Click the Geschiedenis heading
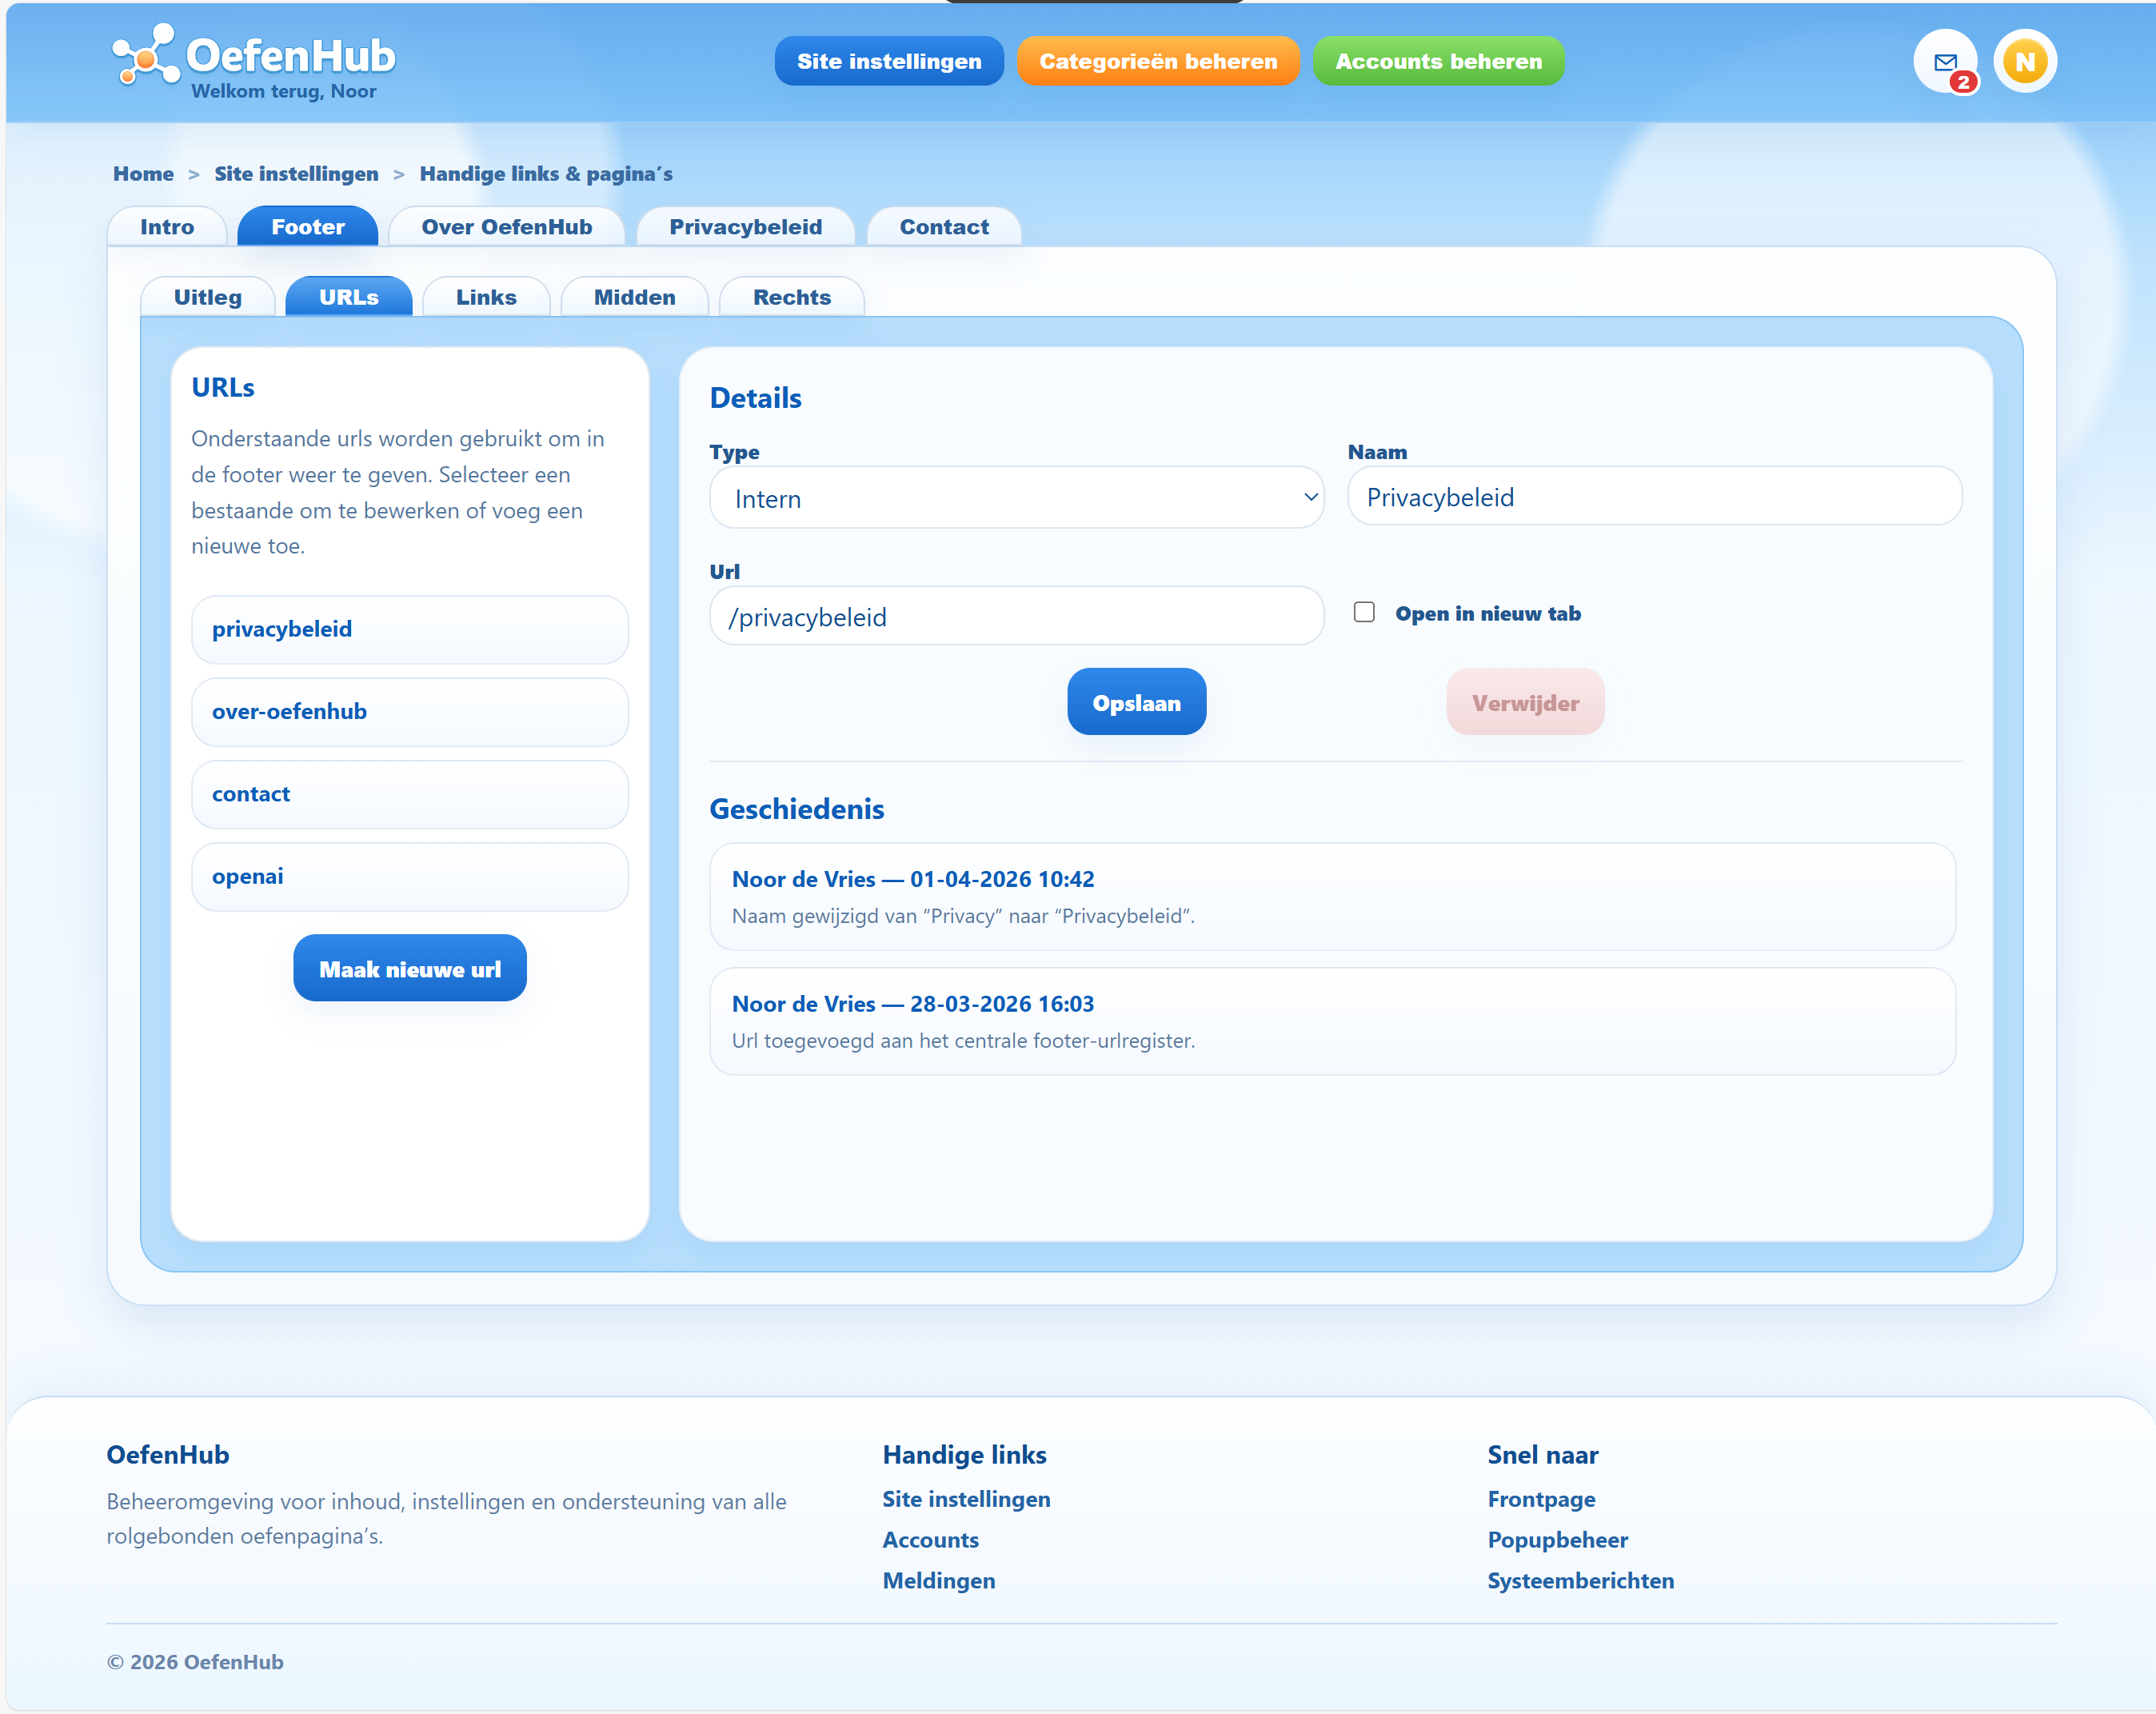Screen dimensions: 2156x1714 pyautogui.click(x=797, y=809)
